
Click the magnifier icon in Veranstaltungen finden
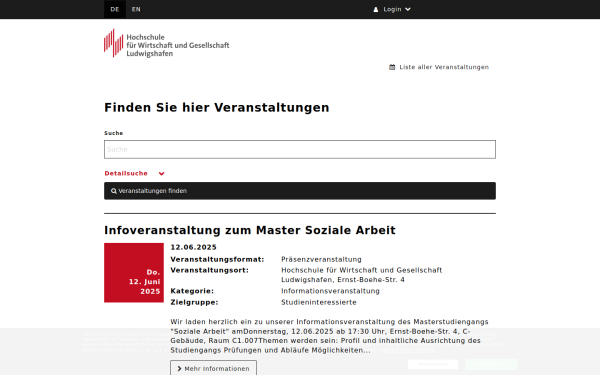coord(114,191)
